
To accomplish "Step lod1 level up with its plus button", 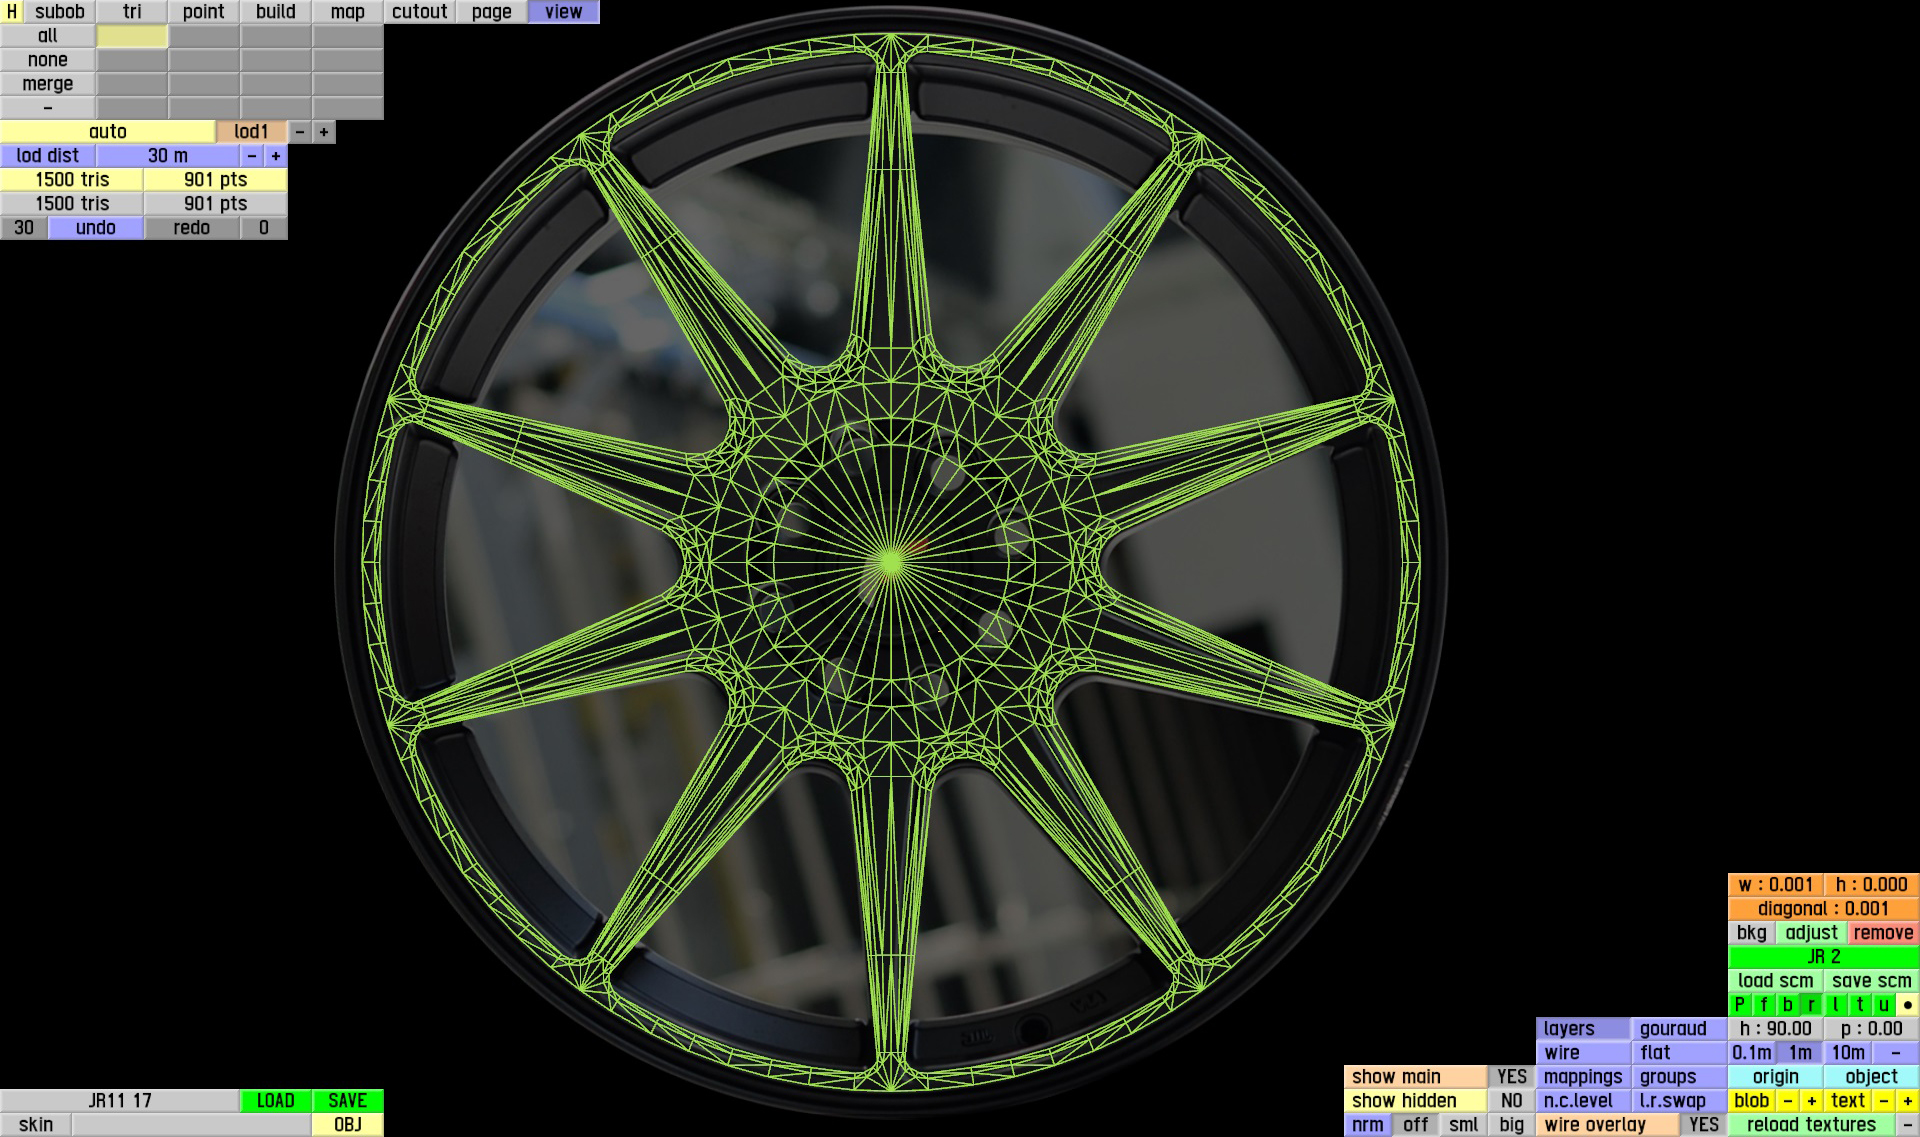I will (x=323, y=132).
